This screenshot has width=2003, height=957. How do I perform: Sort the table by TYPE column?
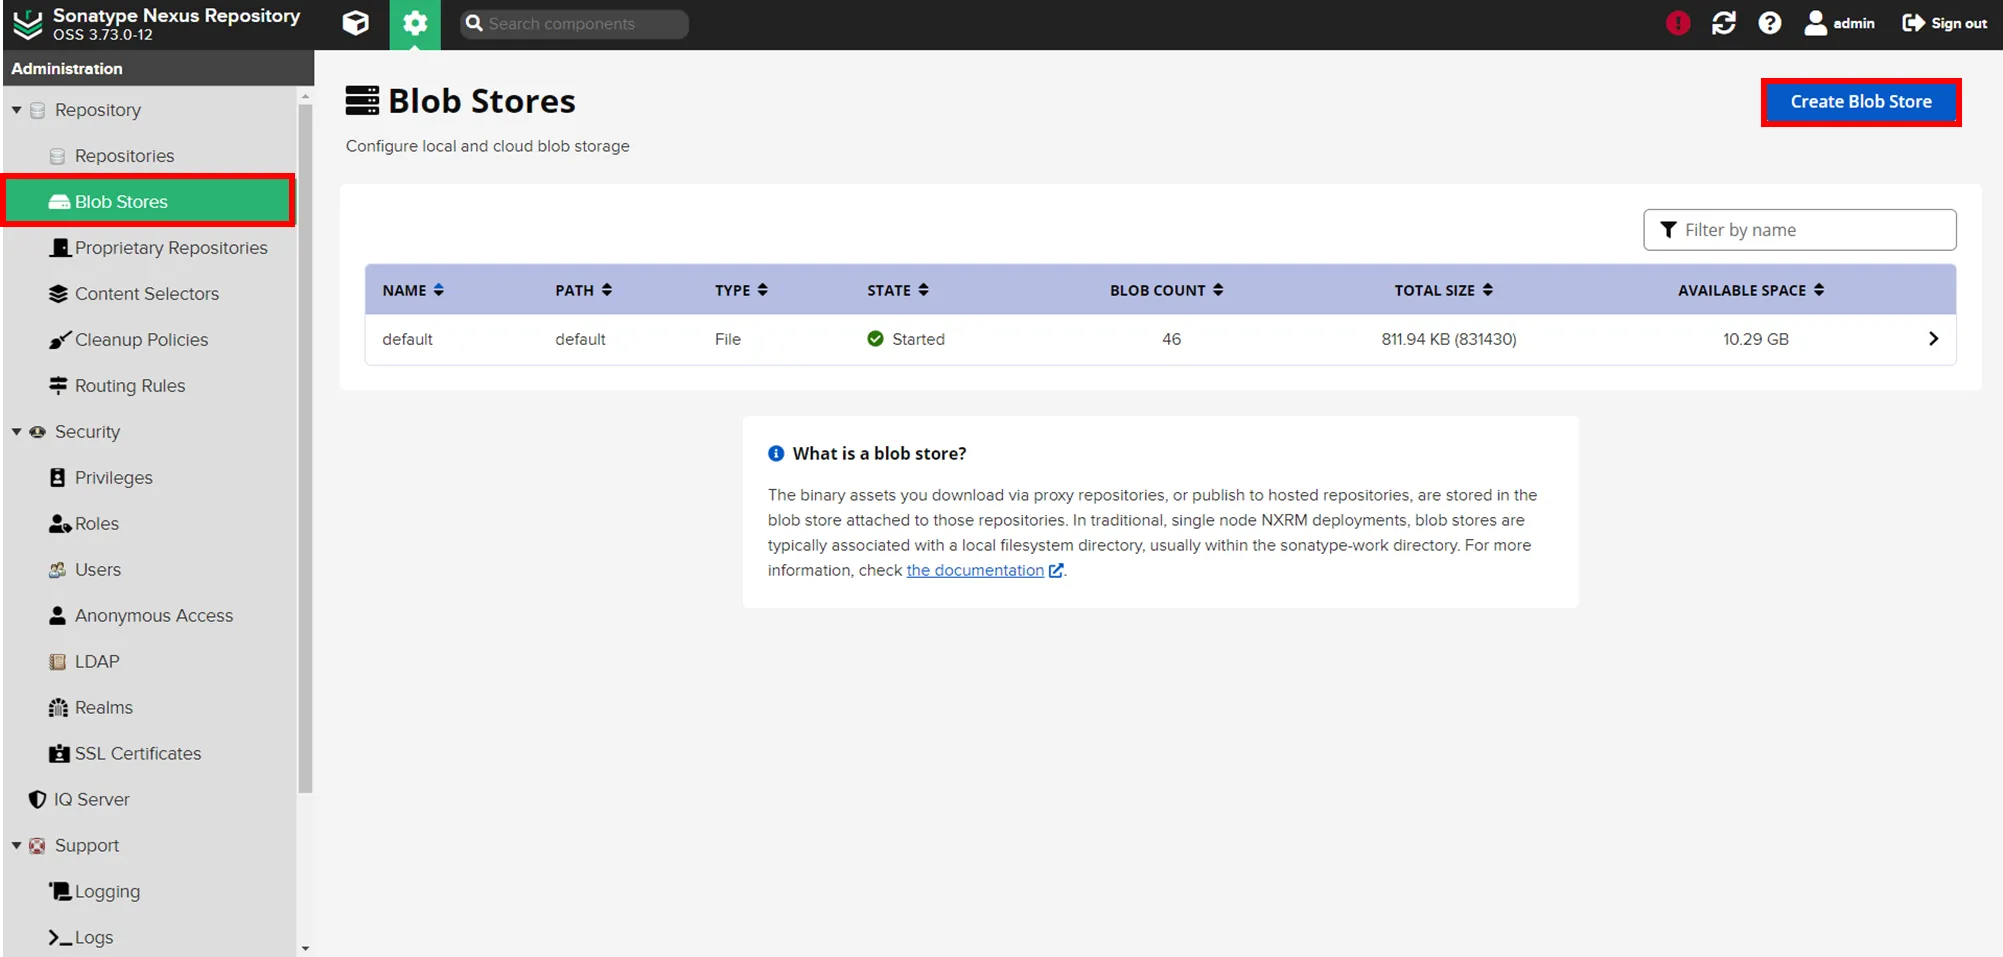[x=741, y=290]
